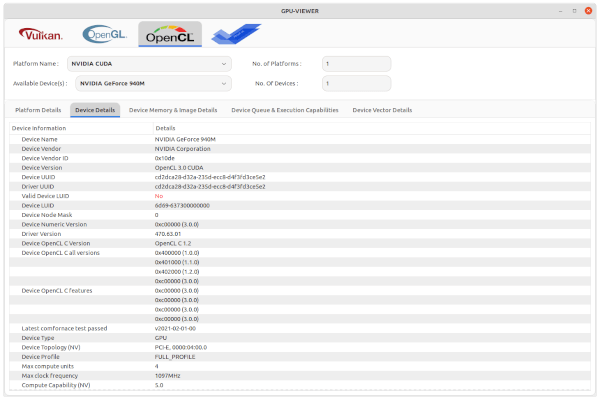
Task: Select the Device Version row
Action: click(300, 168)
